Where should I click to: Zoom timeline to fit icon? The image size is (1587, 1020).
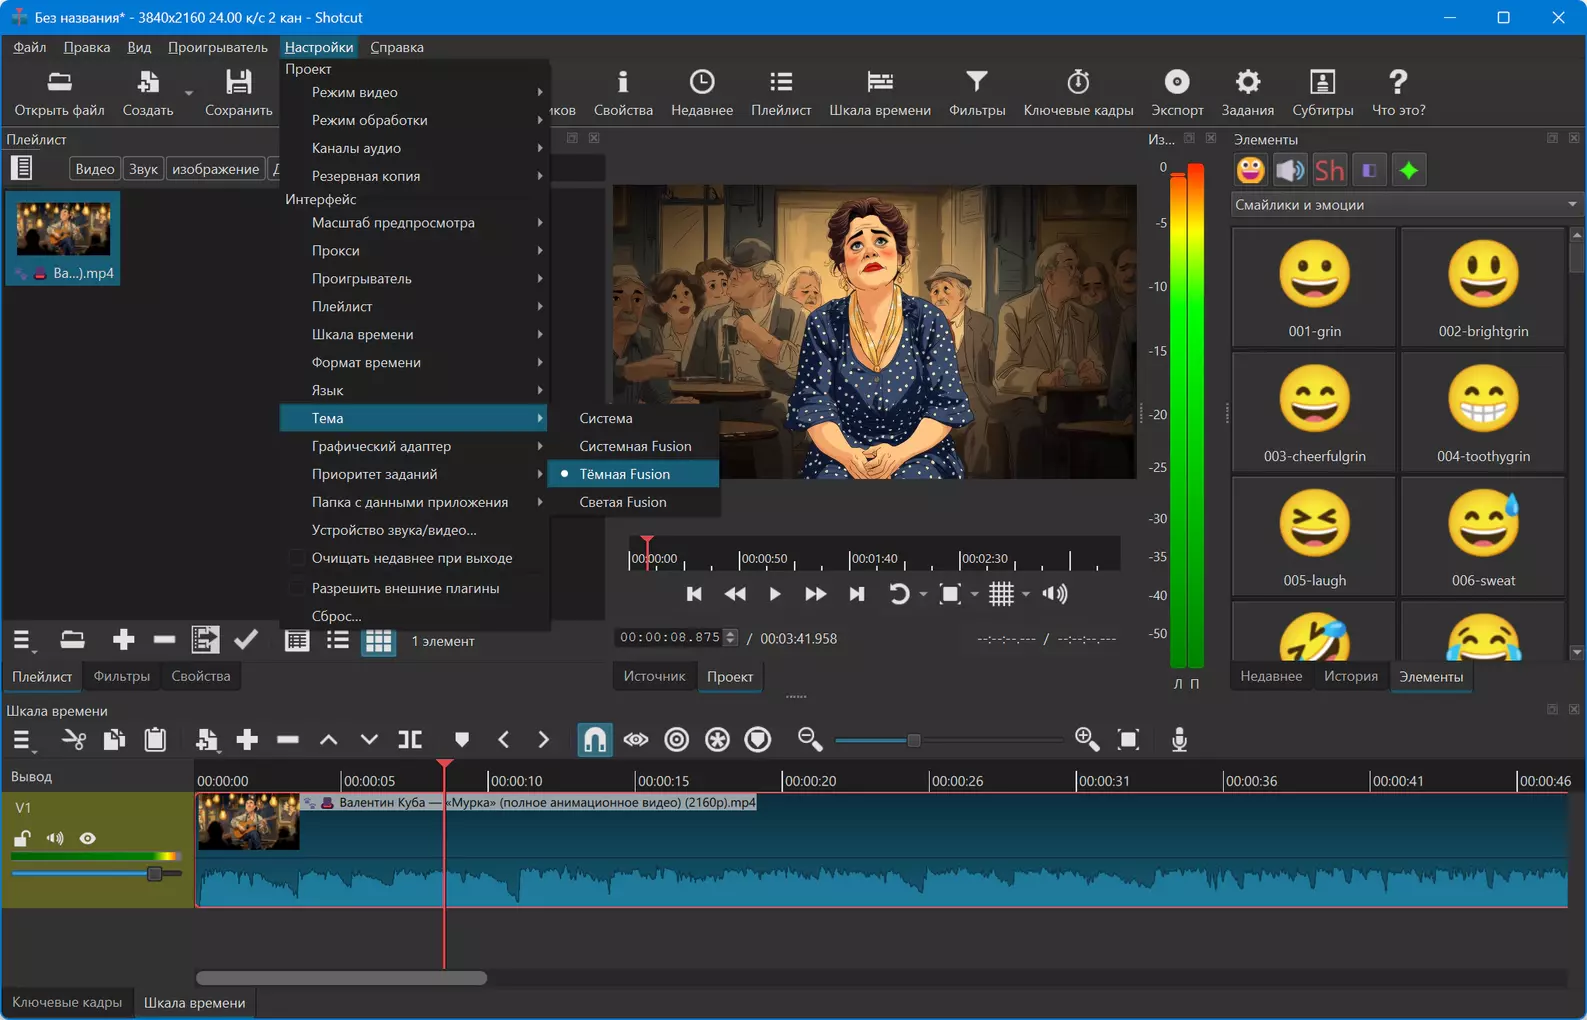point(1128,740)
